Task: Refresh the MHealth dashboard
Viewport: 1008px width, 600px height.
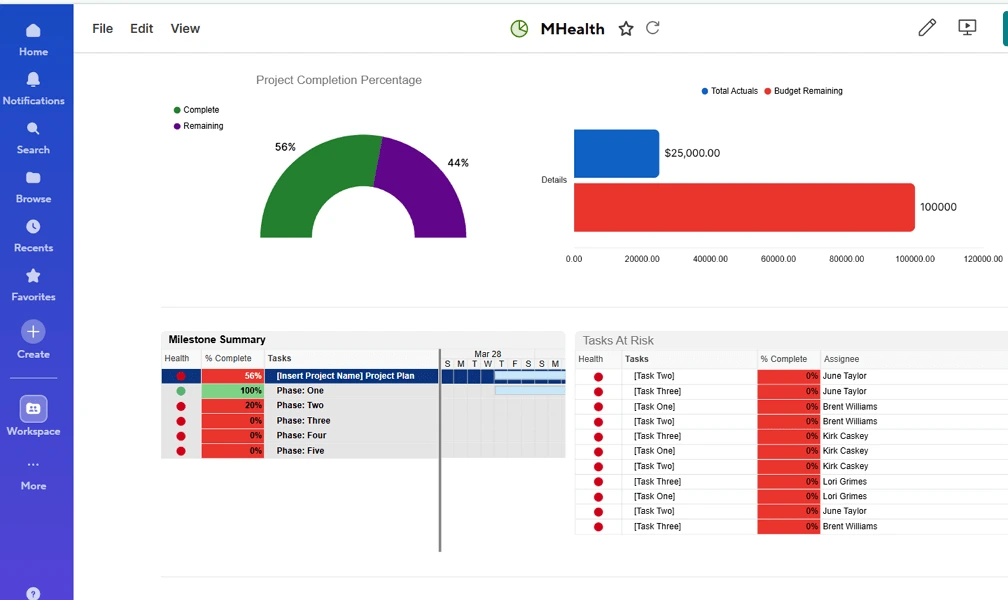Action: (x=652, y=28)
